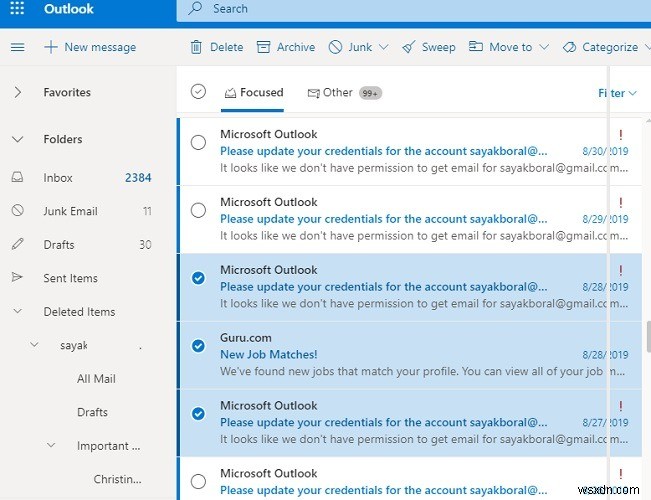The height and width of the screenshot is (500, 651).
Task: Click the importance flag on 8/29/2019 email
Action: (621, 202)
